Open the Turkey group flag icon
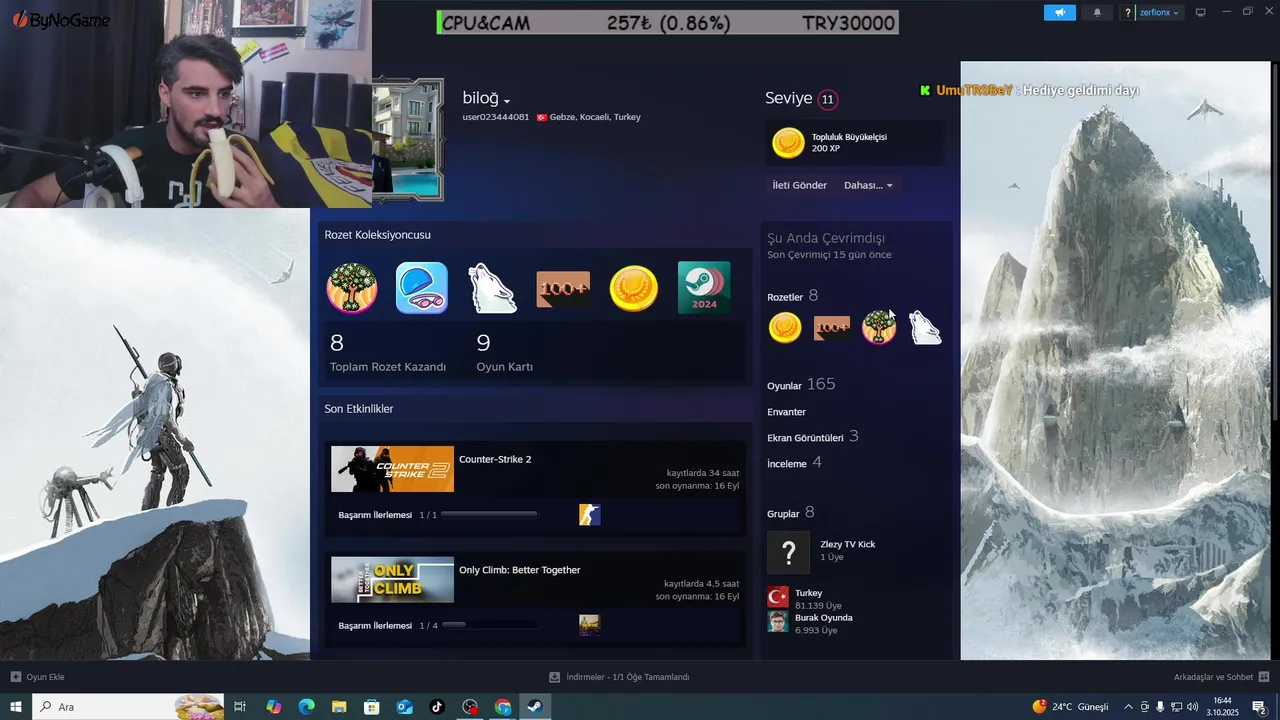This screenshot has width=1280, height=720. click(x=778, y=597)
